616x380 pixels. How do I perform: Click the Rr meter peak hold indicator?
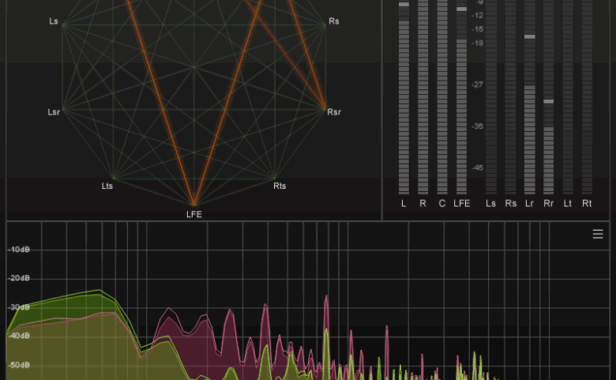548,101
